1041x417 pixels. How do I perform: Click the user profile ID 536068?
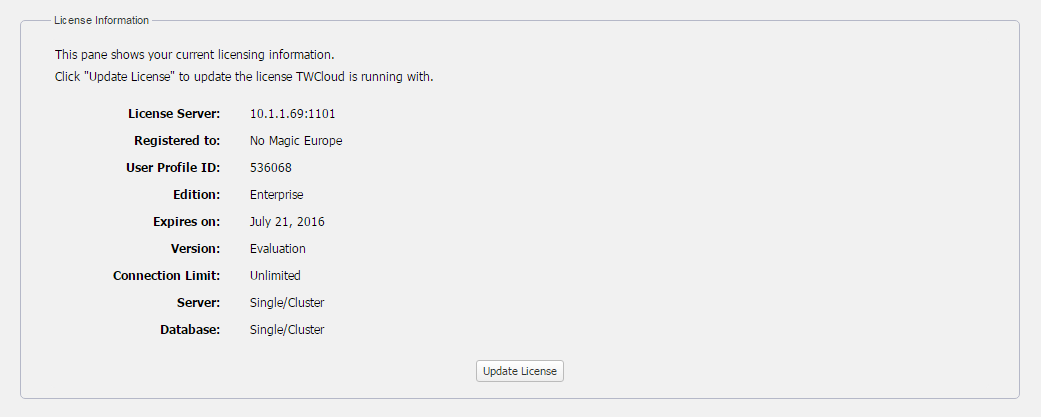[x=271, y=168]
